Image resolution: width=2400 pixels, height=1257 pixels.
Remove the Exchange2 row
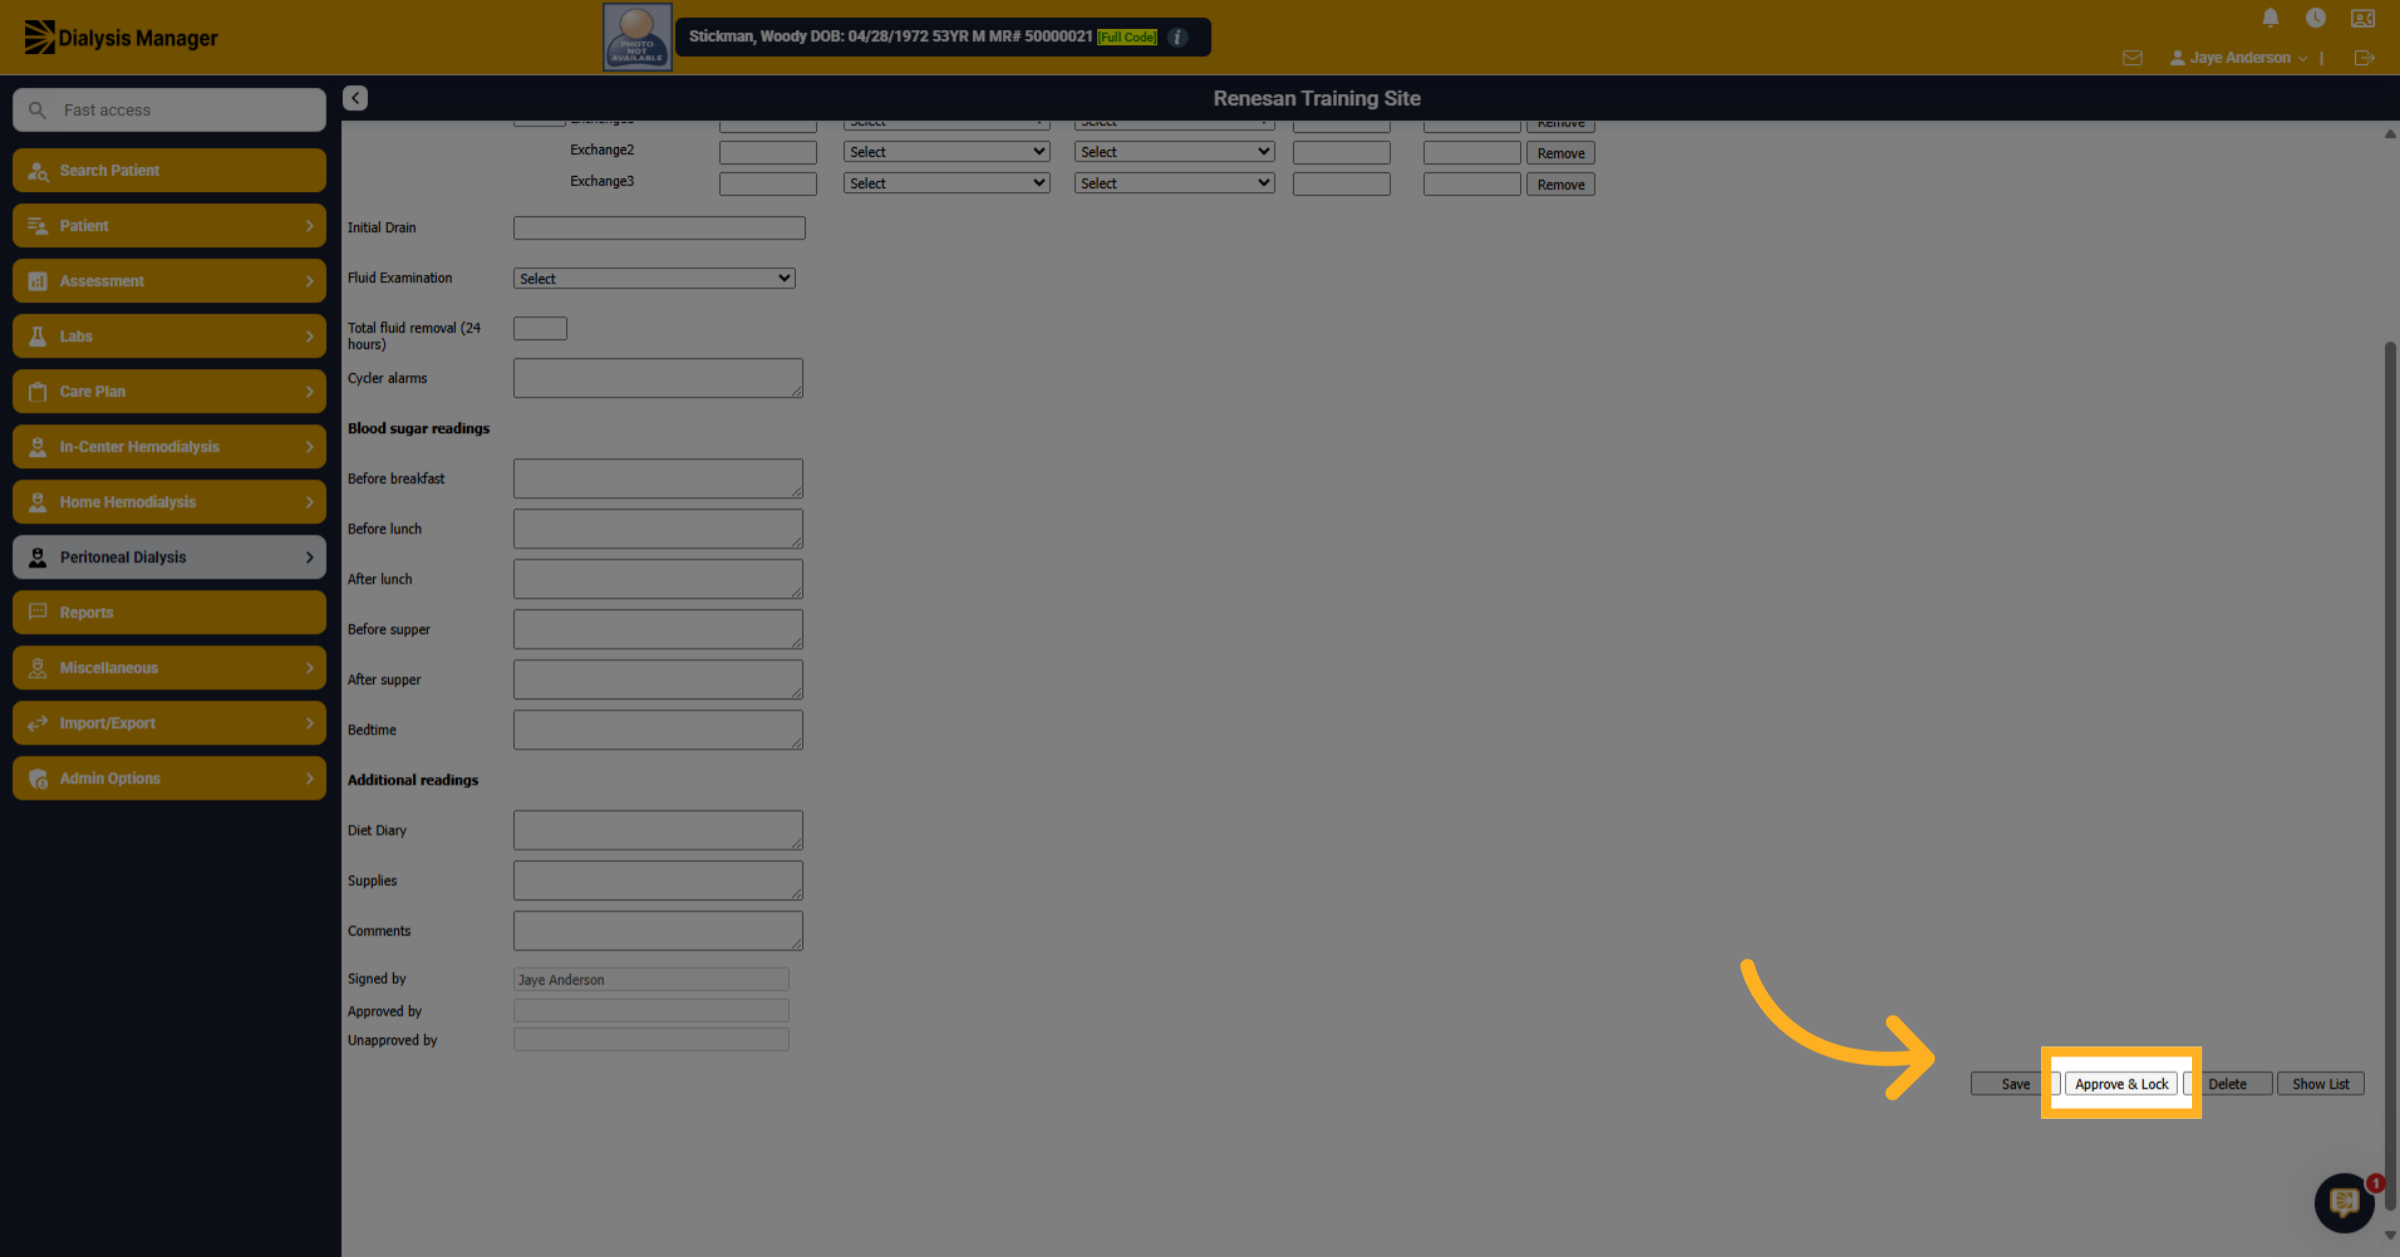pyautogui.click(x=1560, y=153)
